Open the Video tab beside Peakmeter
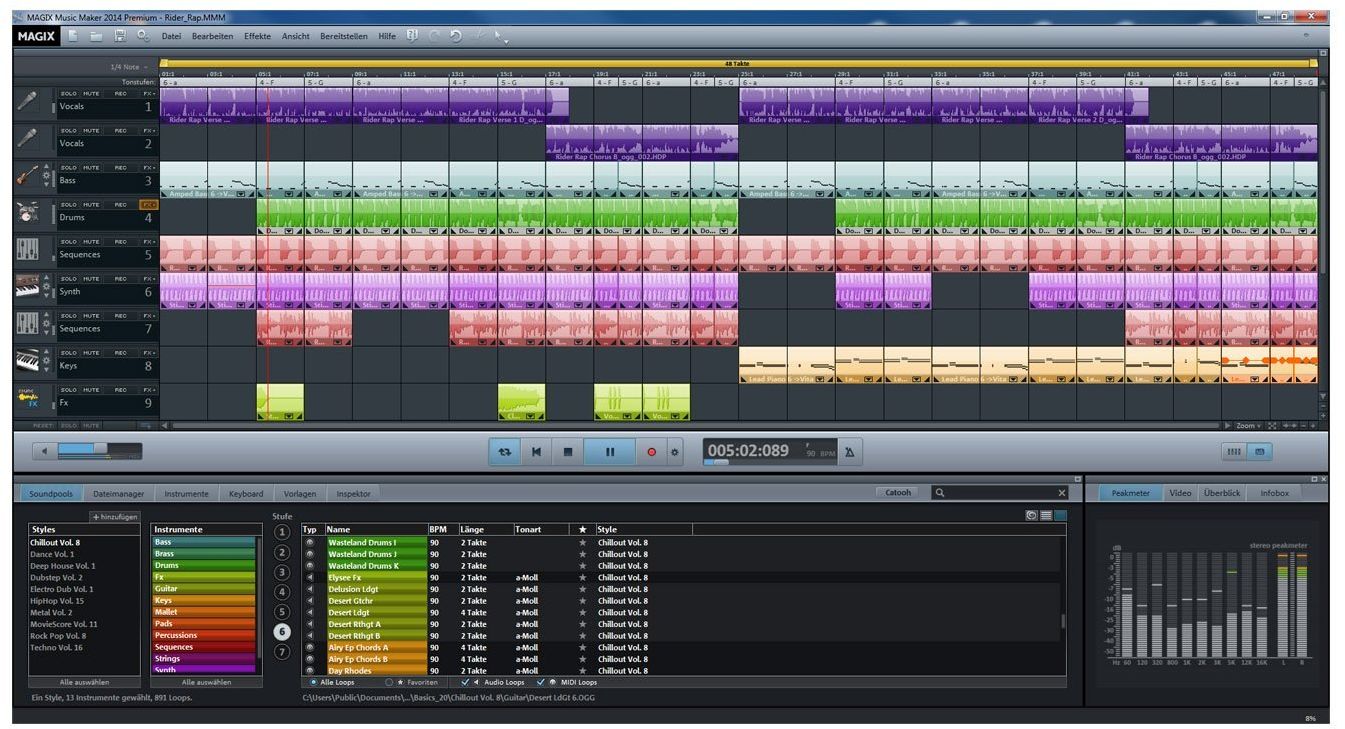Viewport: 1345px width, 729px height. point(1180,493)
